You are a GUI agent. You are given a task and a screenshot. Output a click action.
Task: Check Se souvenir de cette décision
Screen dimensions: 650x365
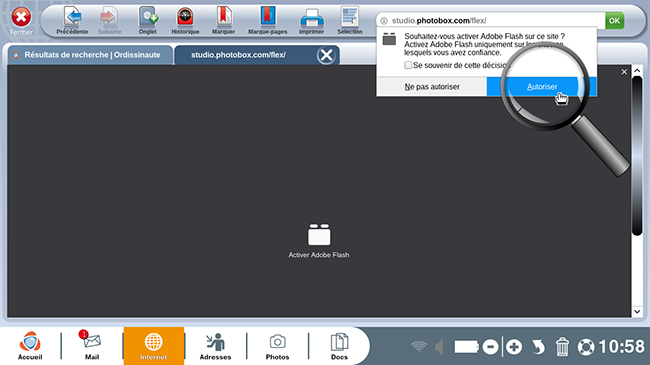pyautogui.click(x=408, y=65)
